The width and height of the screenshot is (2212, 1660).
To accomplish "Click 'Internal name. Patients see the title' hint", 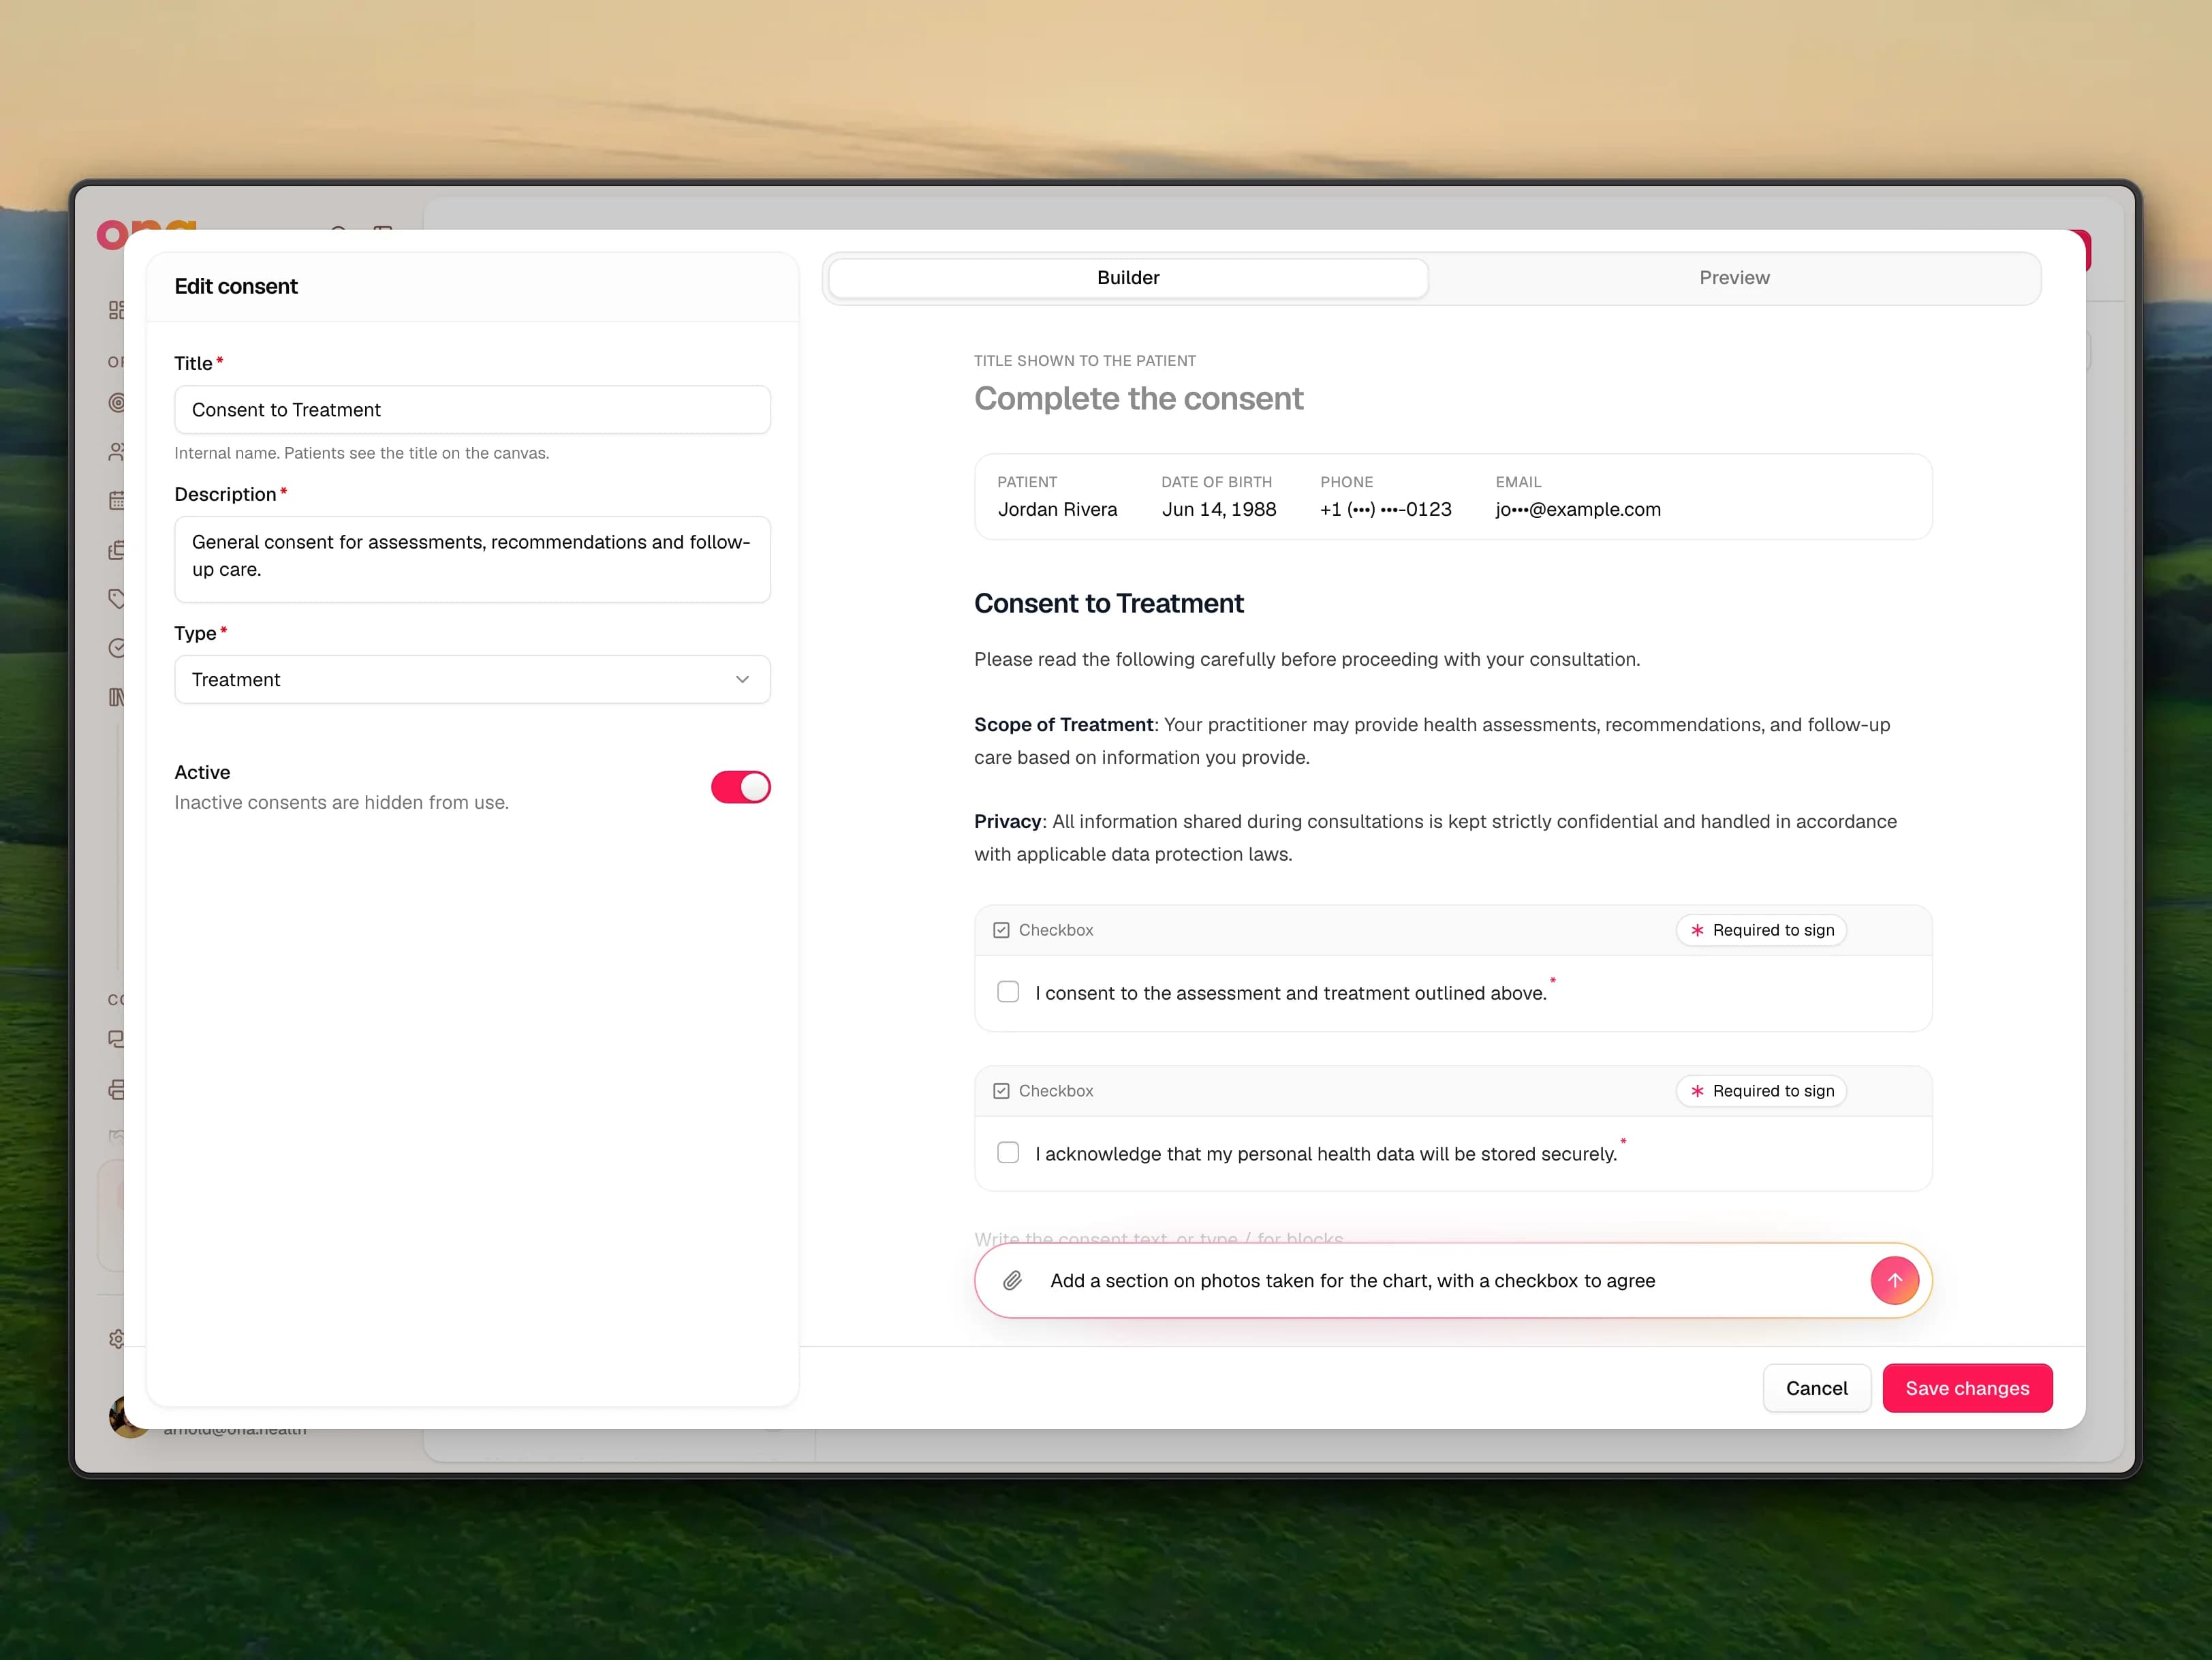I will (x=361, y=453).
